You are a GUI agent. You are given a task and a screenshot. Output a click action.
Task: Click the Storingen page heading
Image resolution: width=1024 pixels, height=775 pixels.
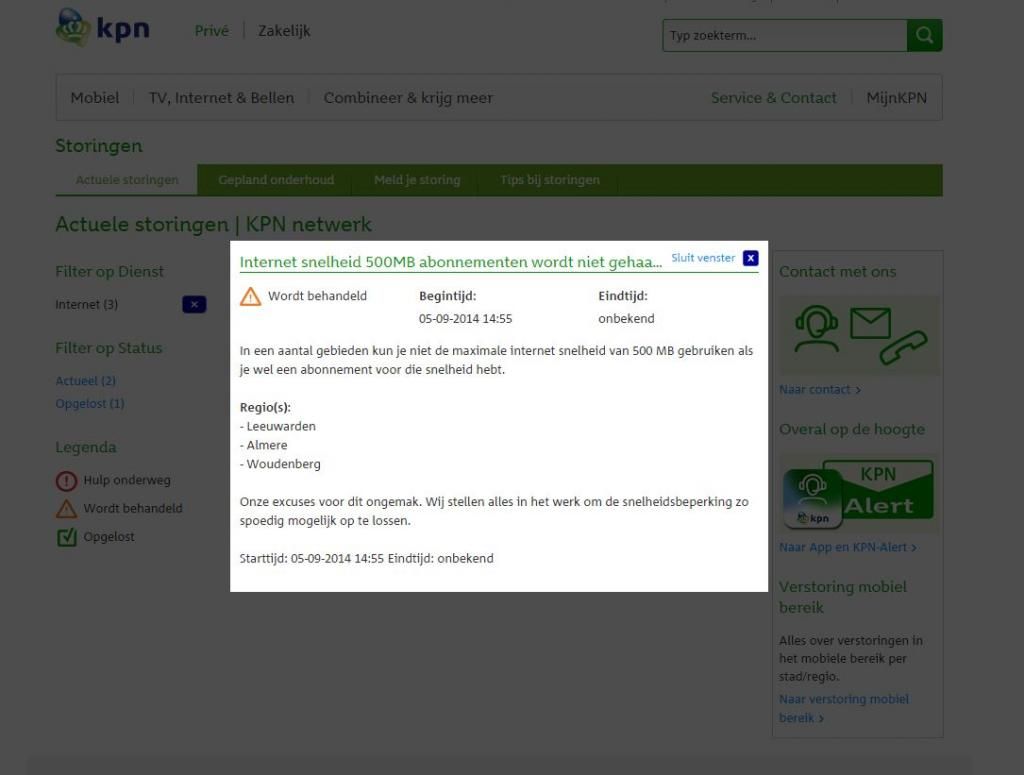tap(99, 146)
